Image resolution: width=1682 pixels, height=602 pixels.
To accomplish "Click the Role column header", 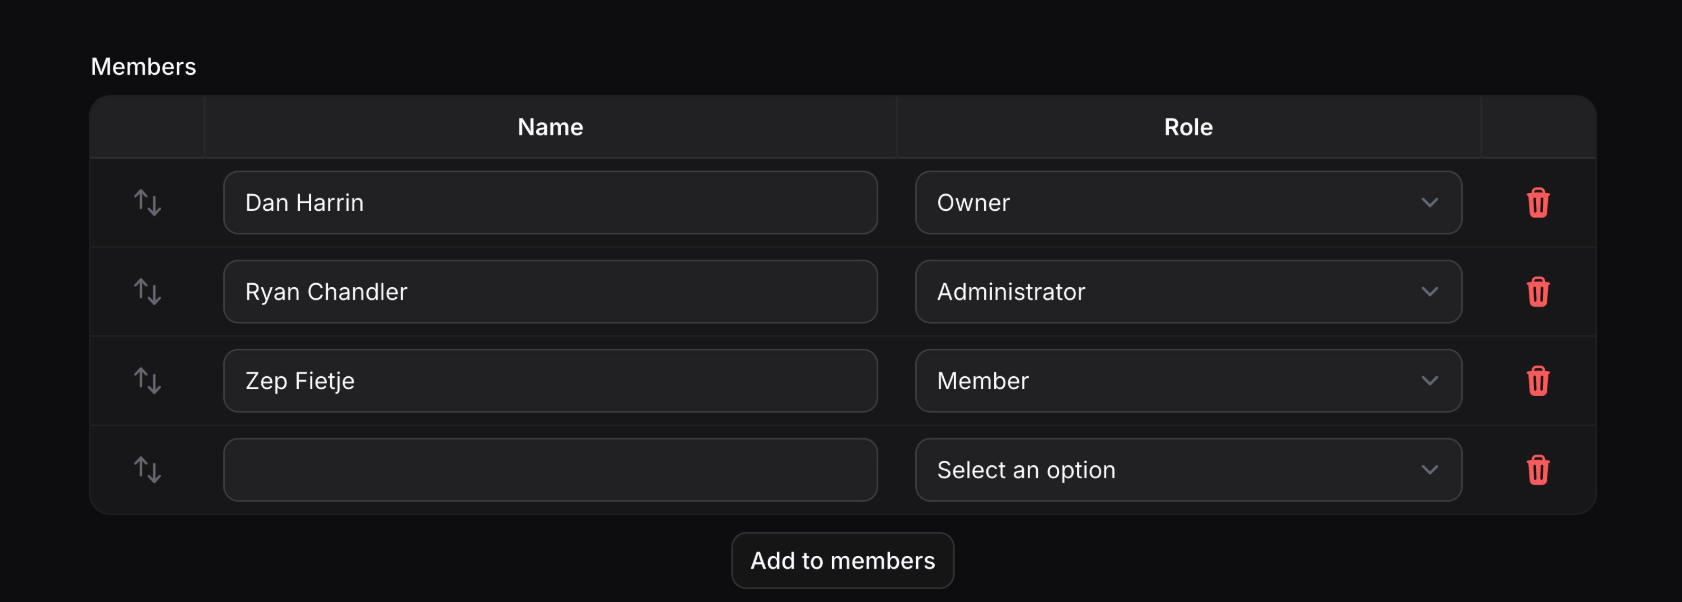I will tap(1188, 127).
